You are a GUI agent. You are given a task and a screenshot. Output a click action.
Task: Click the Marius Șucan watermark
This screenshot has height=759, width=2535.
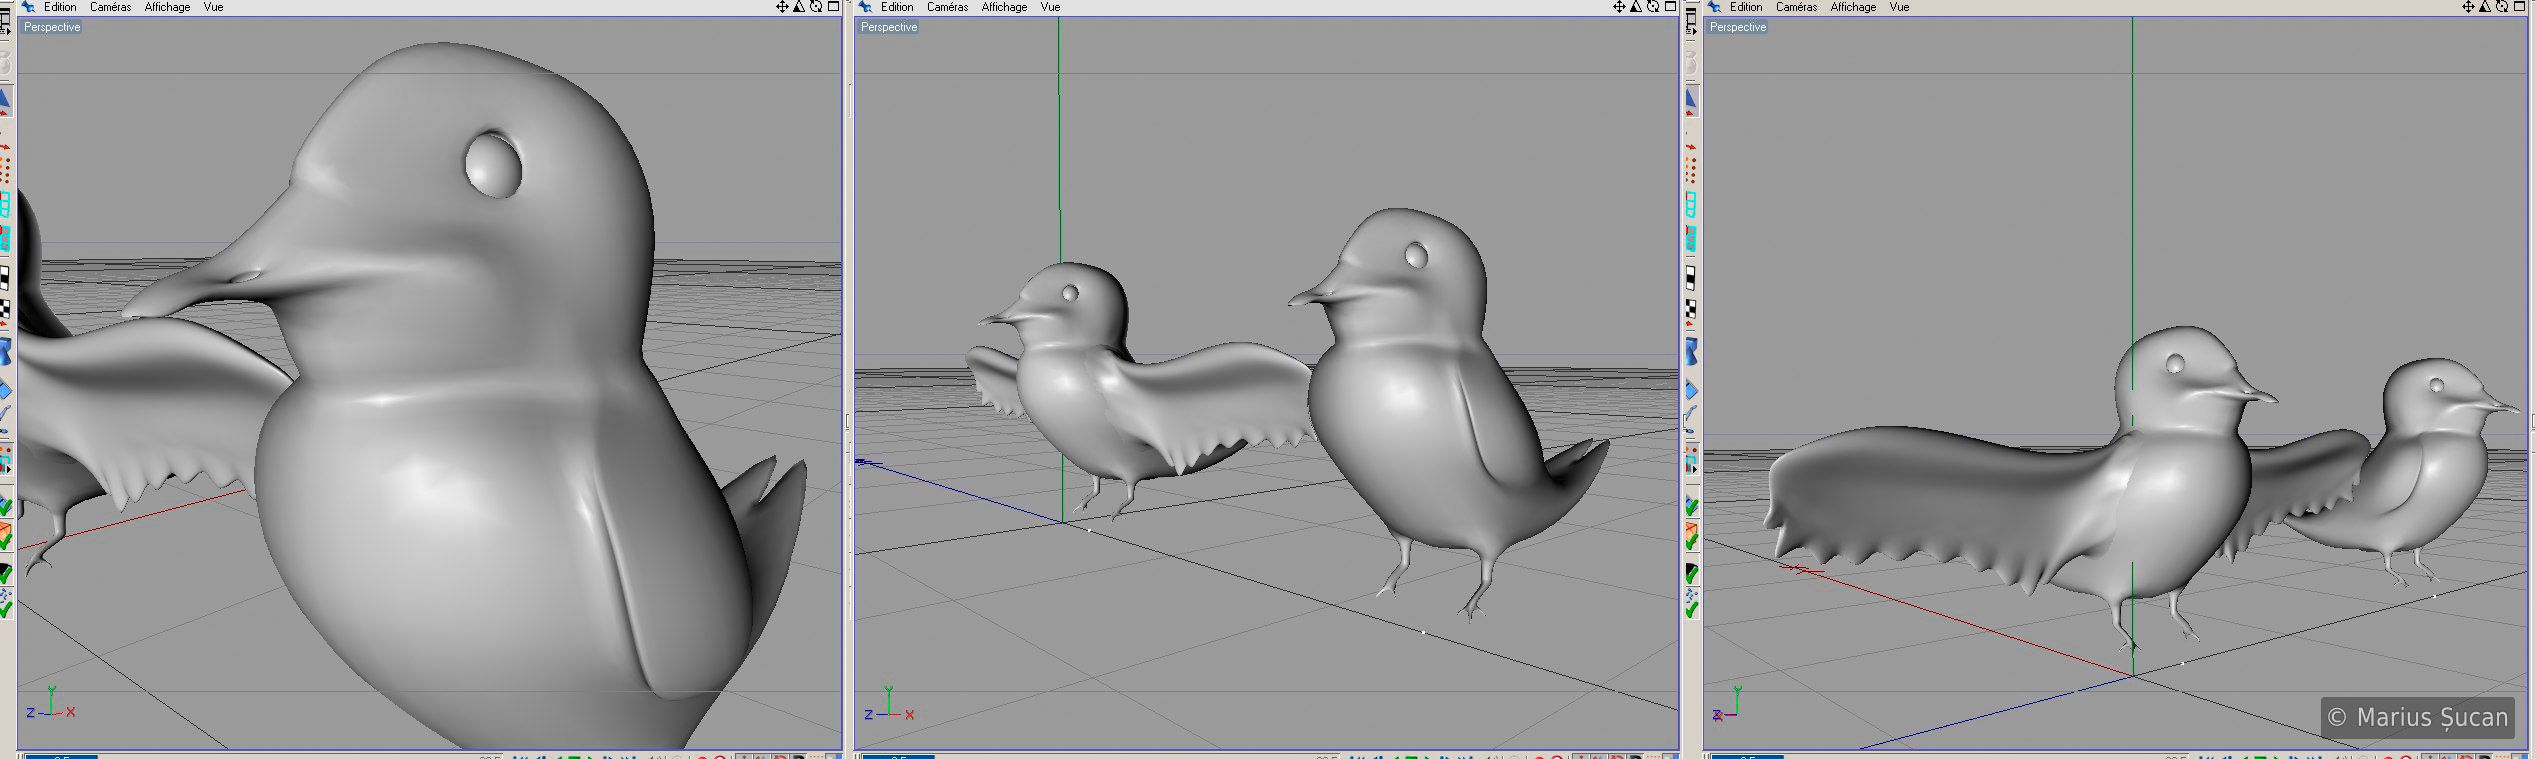click(2417, 717)
